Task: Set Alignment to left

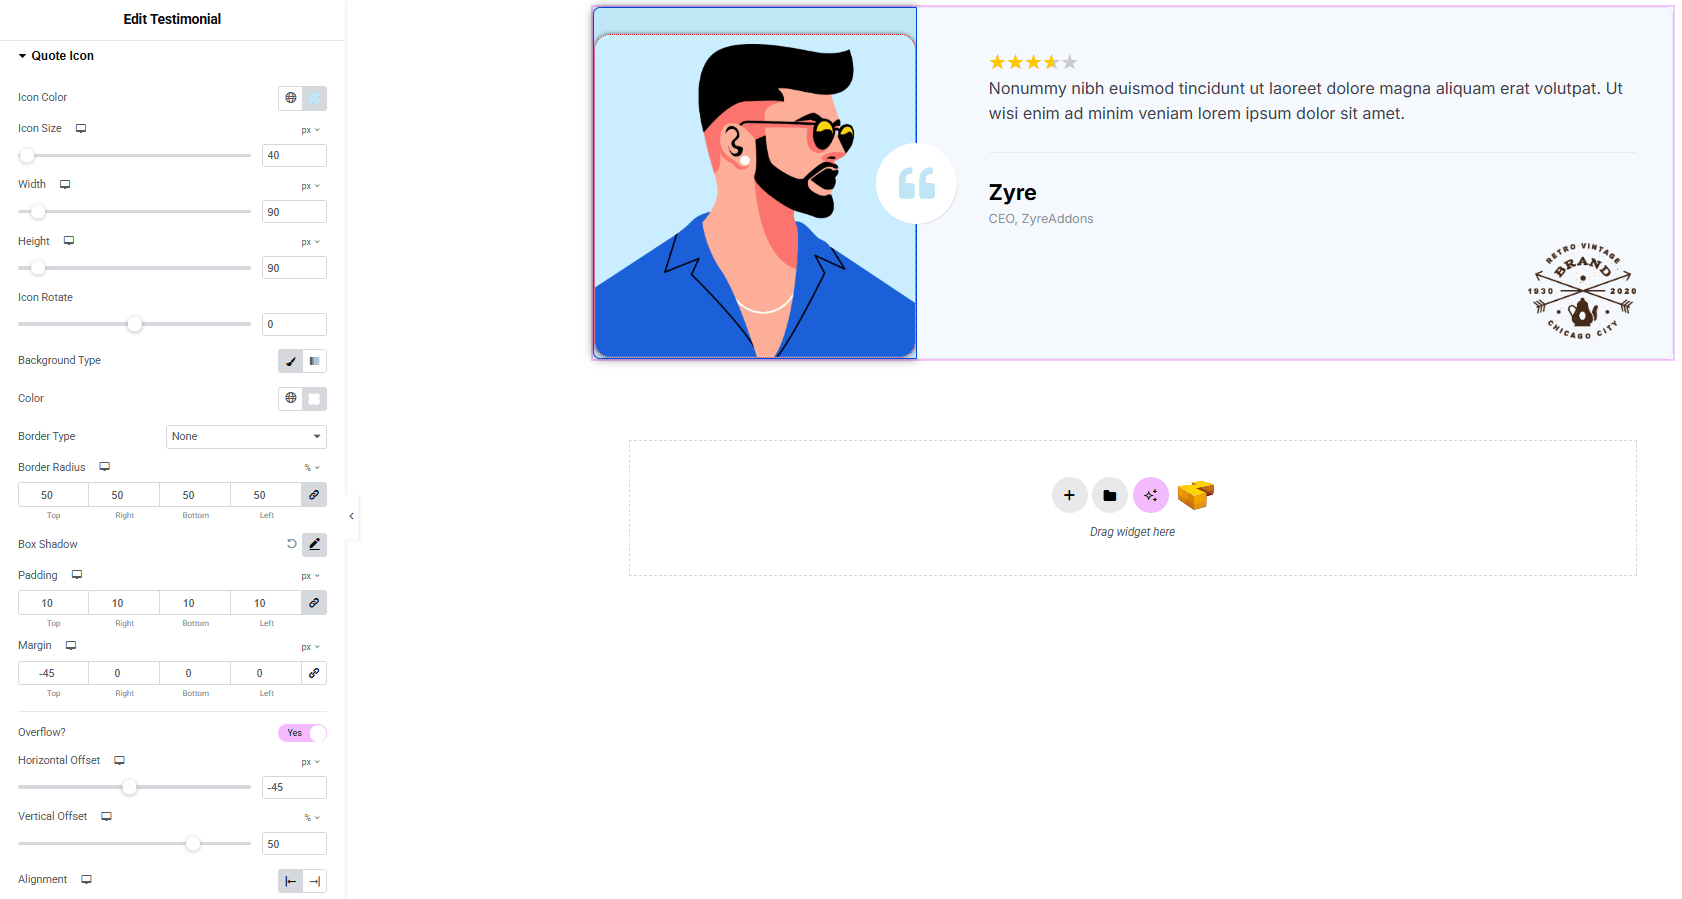Action: [290, 881]
